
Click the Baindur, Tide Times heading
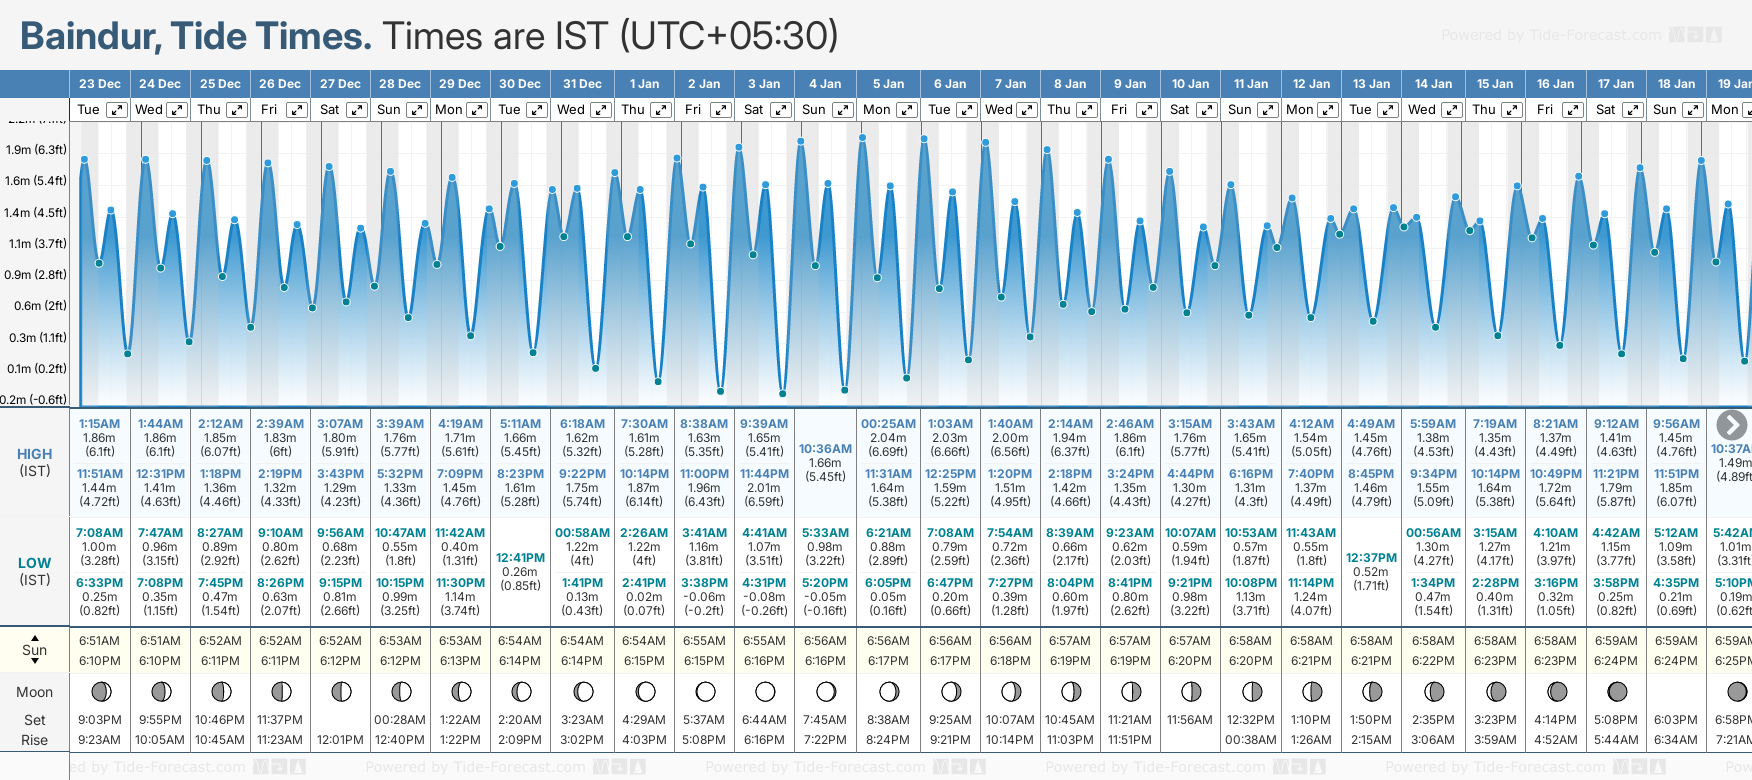click(196, 36)
